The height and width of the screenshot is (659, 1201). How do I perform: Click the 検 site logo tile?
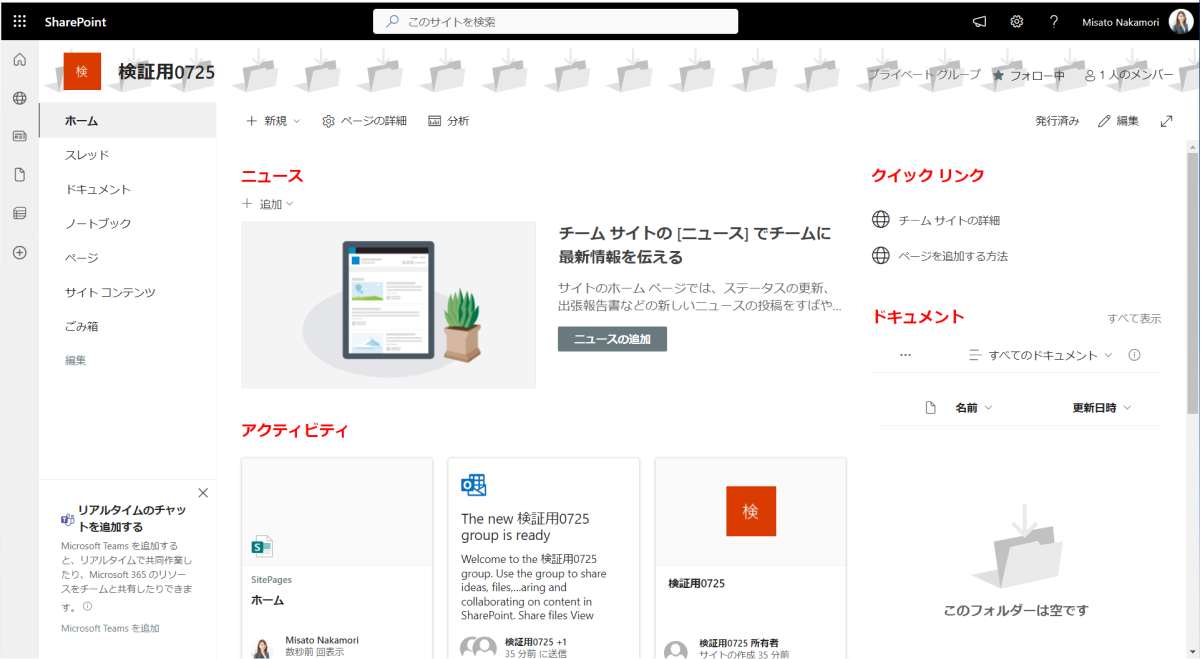point(82,71)
